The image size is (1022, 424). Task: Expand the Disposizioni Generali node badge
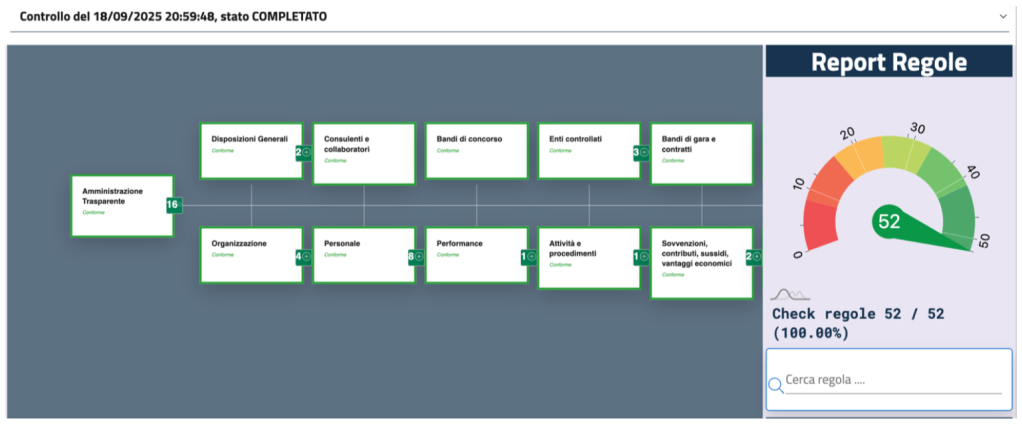coord(303,152)
